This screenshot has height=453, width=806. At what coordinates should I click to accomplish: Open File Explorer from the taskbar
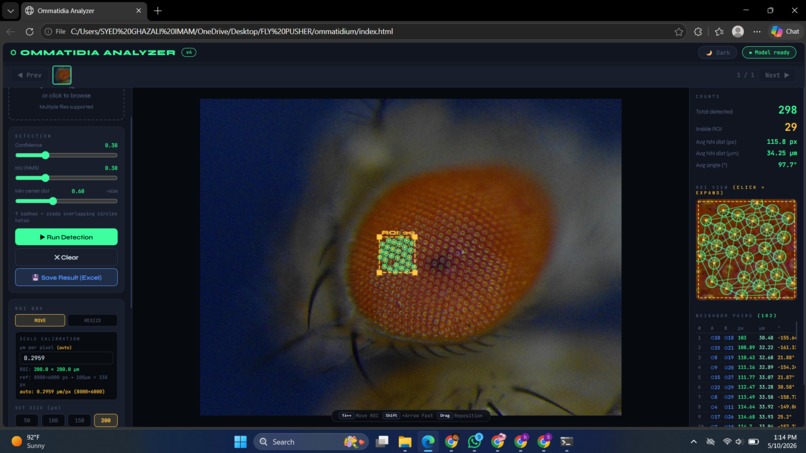[x=405, y=442]
